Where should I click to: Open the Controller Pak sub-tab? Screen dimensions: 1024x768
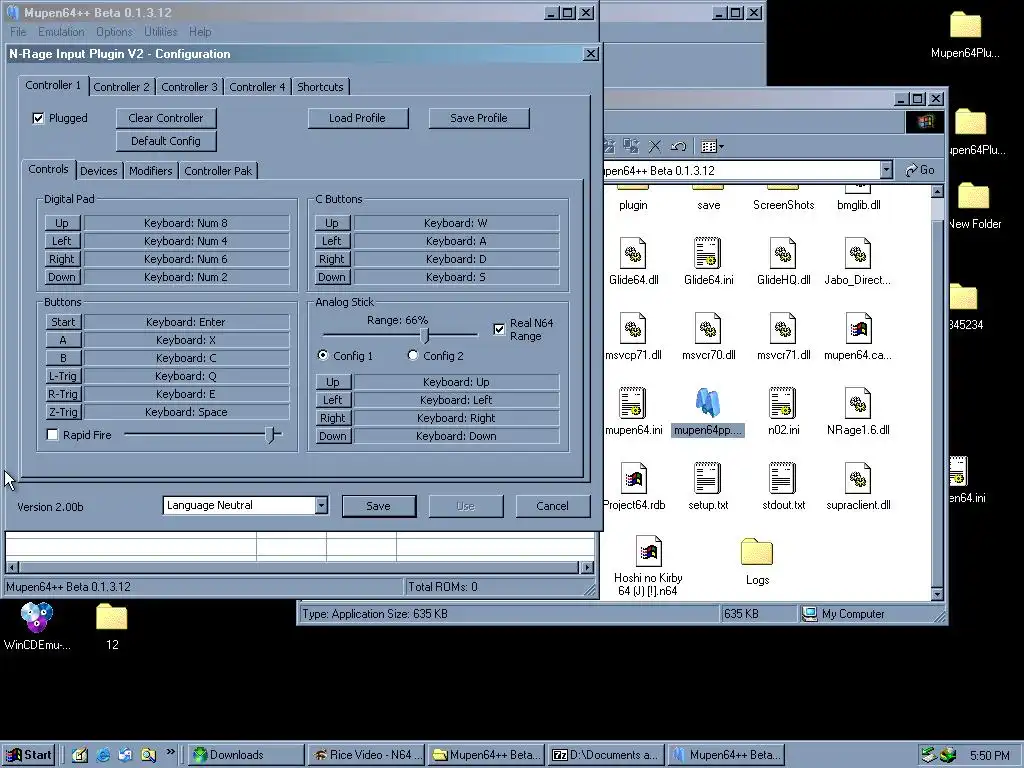[x=218, y=171]
